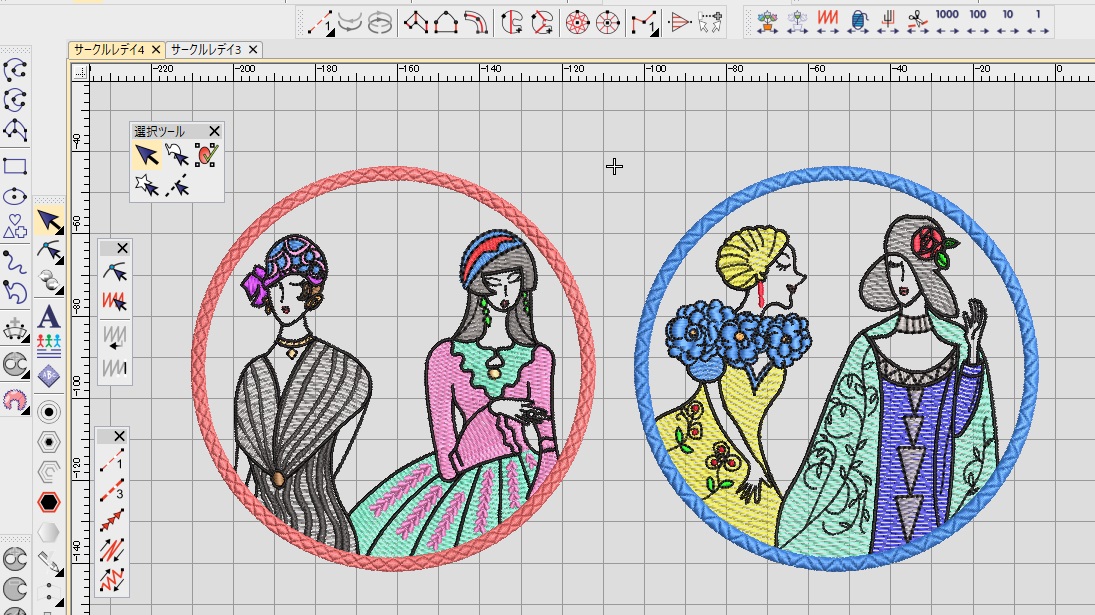Select the curved column satin tool
Screen dimensions: 1095x615
click(476, 22)
